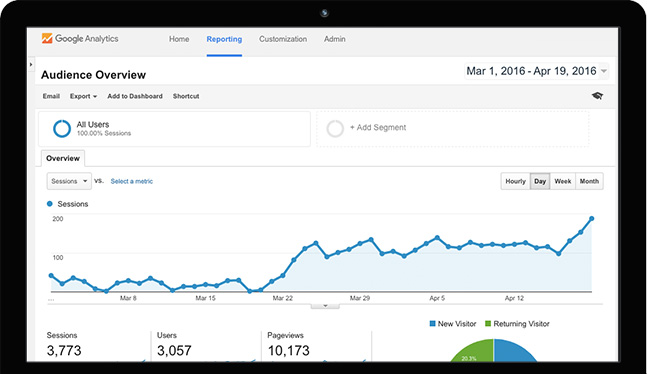This screenshot has height=374, width=647.
Task: Click the Mar 8 axis label
Action: (128, 298)
